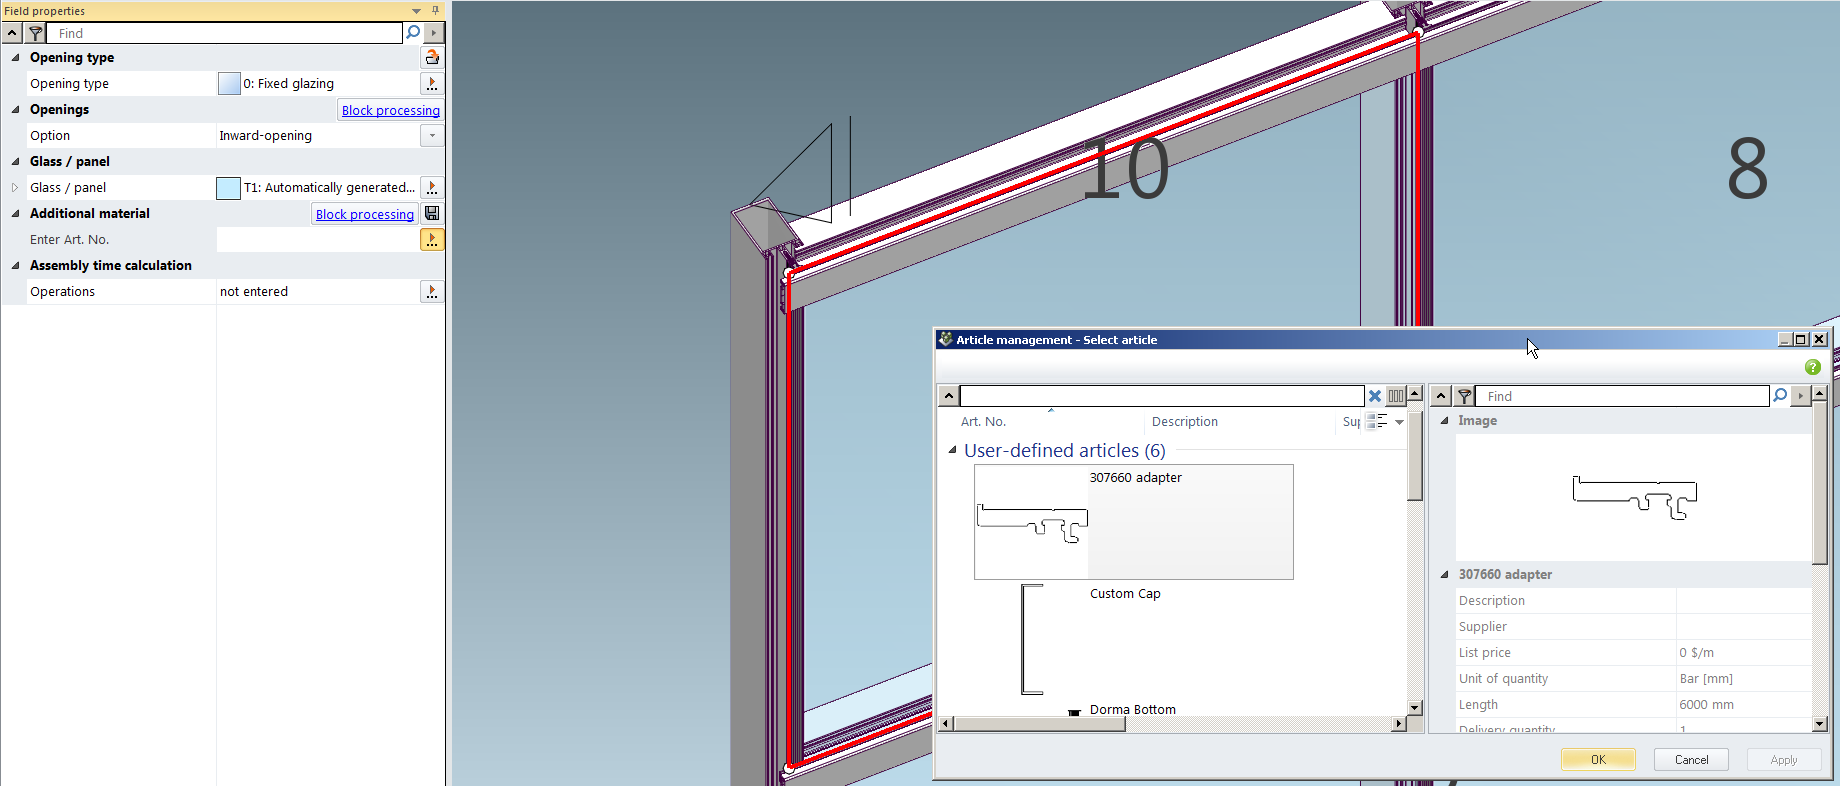The height and width of the screenshot is (786, 1840).
Task: Sort by Art. No. column header
Action: pyautogui.click(x=983, y=422)
